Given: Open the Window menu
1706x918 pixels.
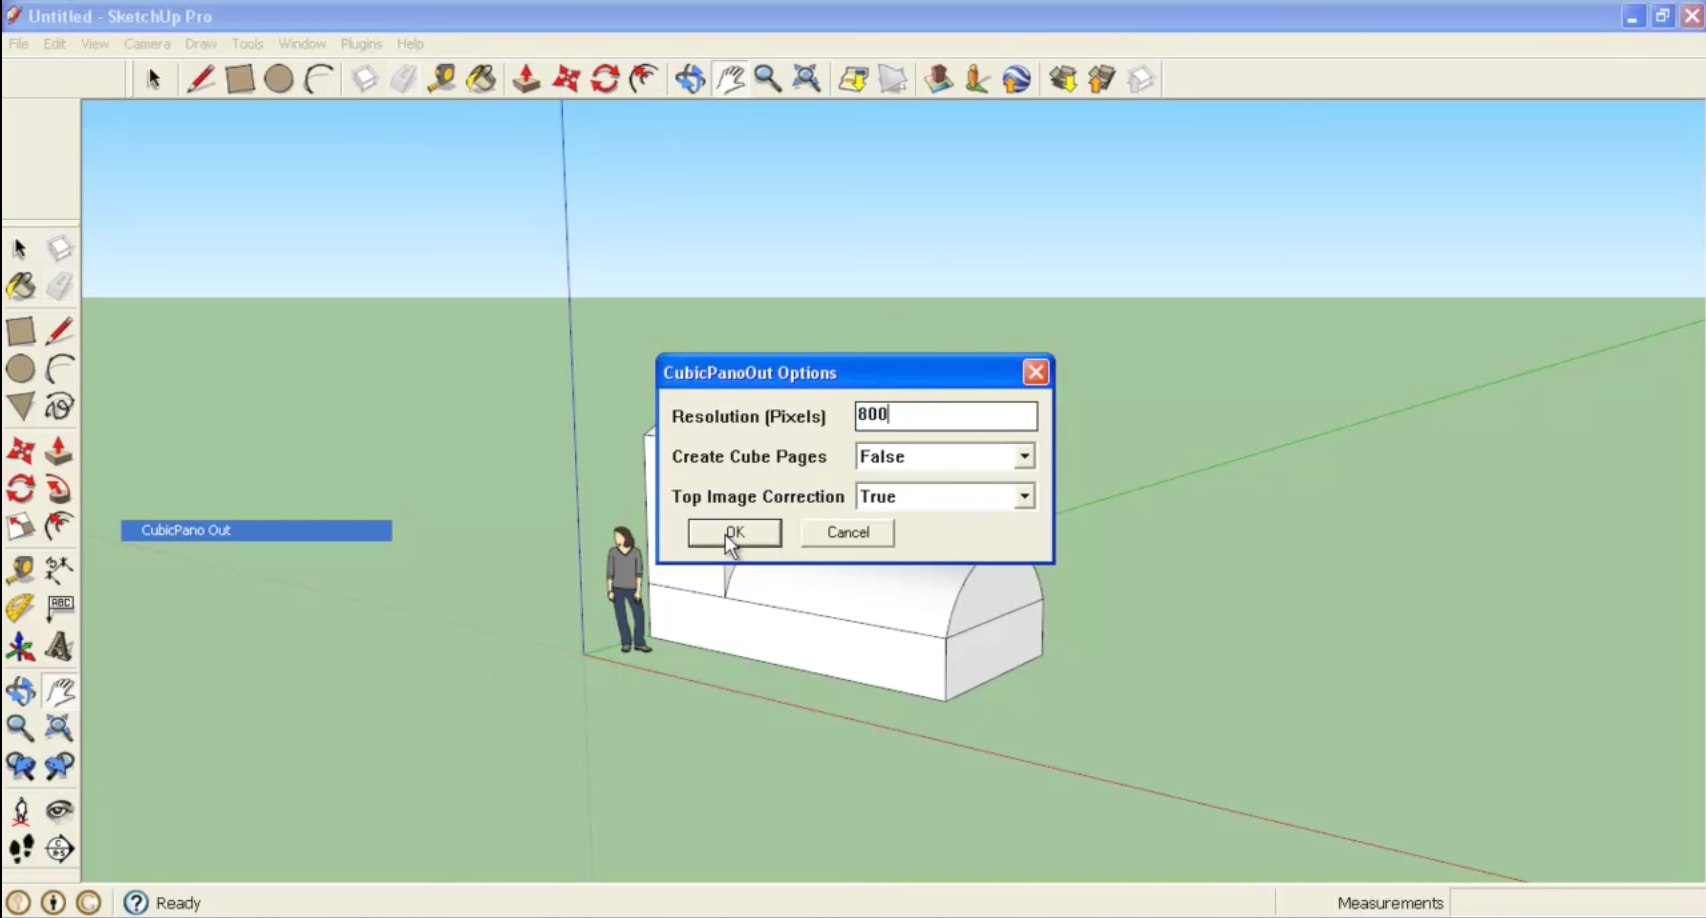Looking at the screenshot, I should (x=302, y=44).
